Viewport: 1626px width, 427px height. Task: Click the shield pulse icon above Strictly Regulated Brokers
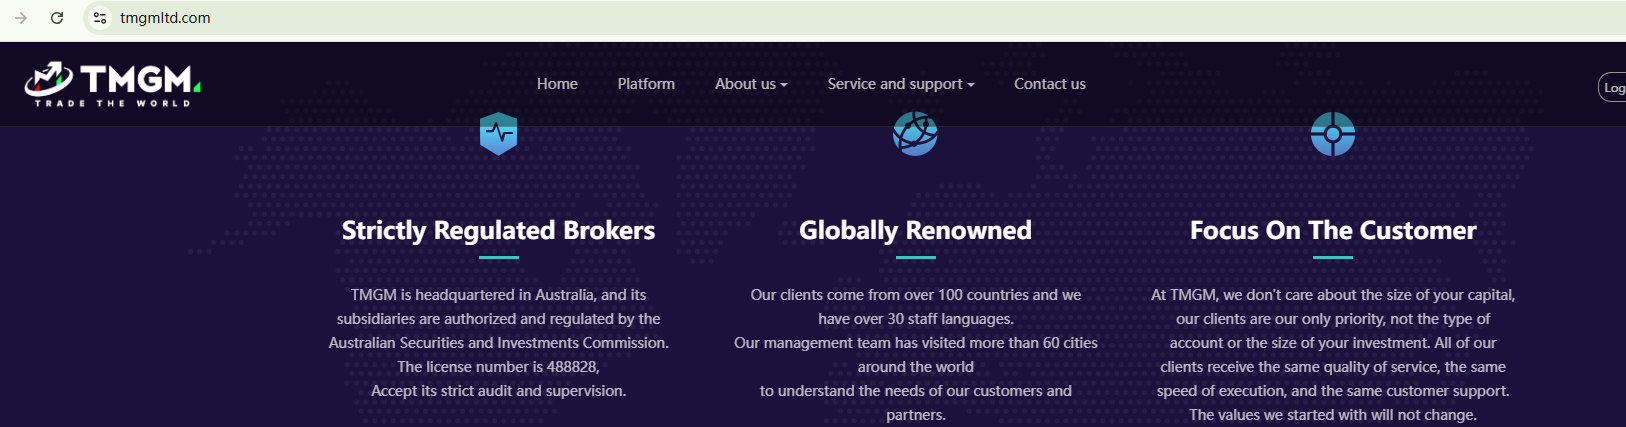point(498,134)
